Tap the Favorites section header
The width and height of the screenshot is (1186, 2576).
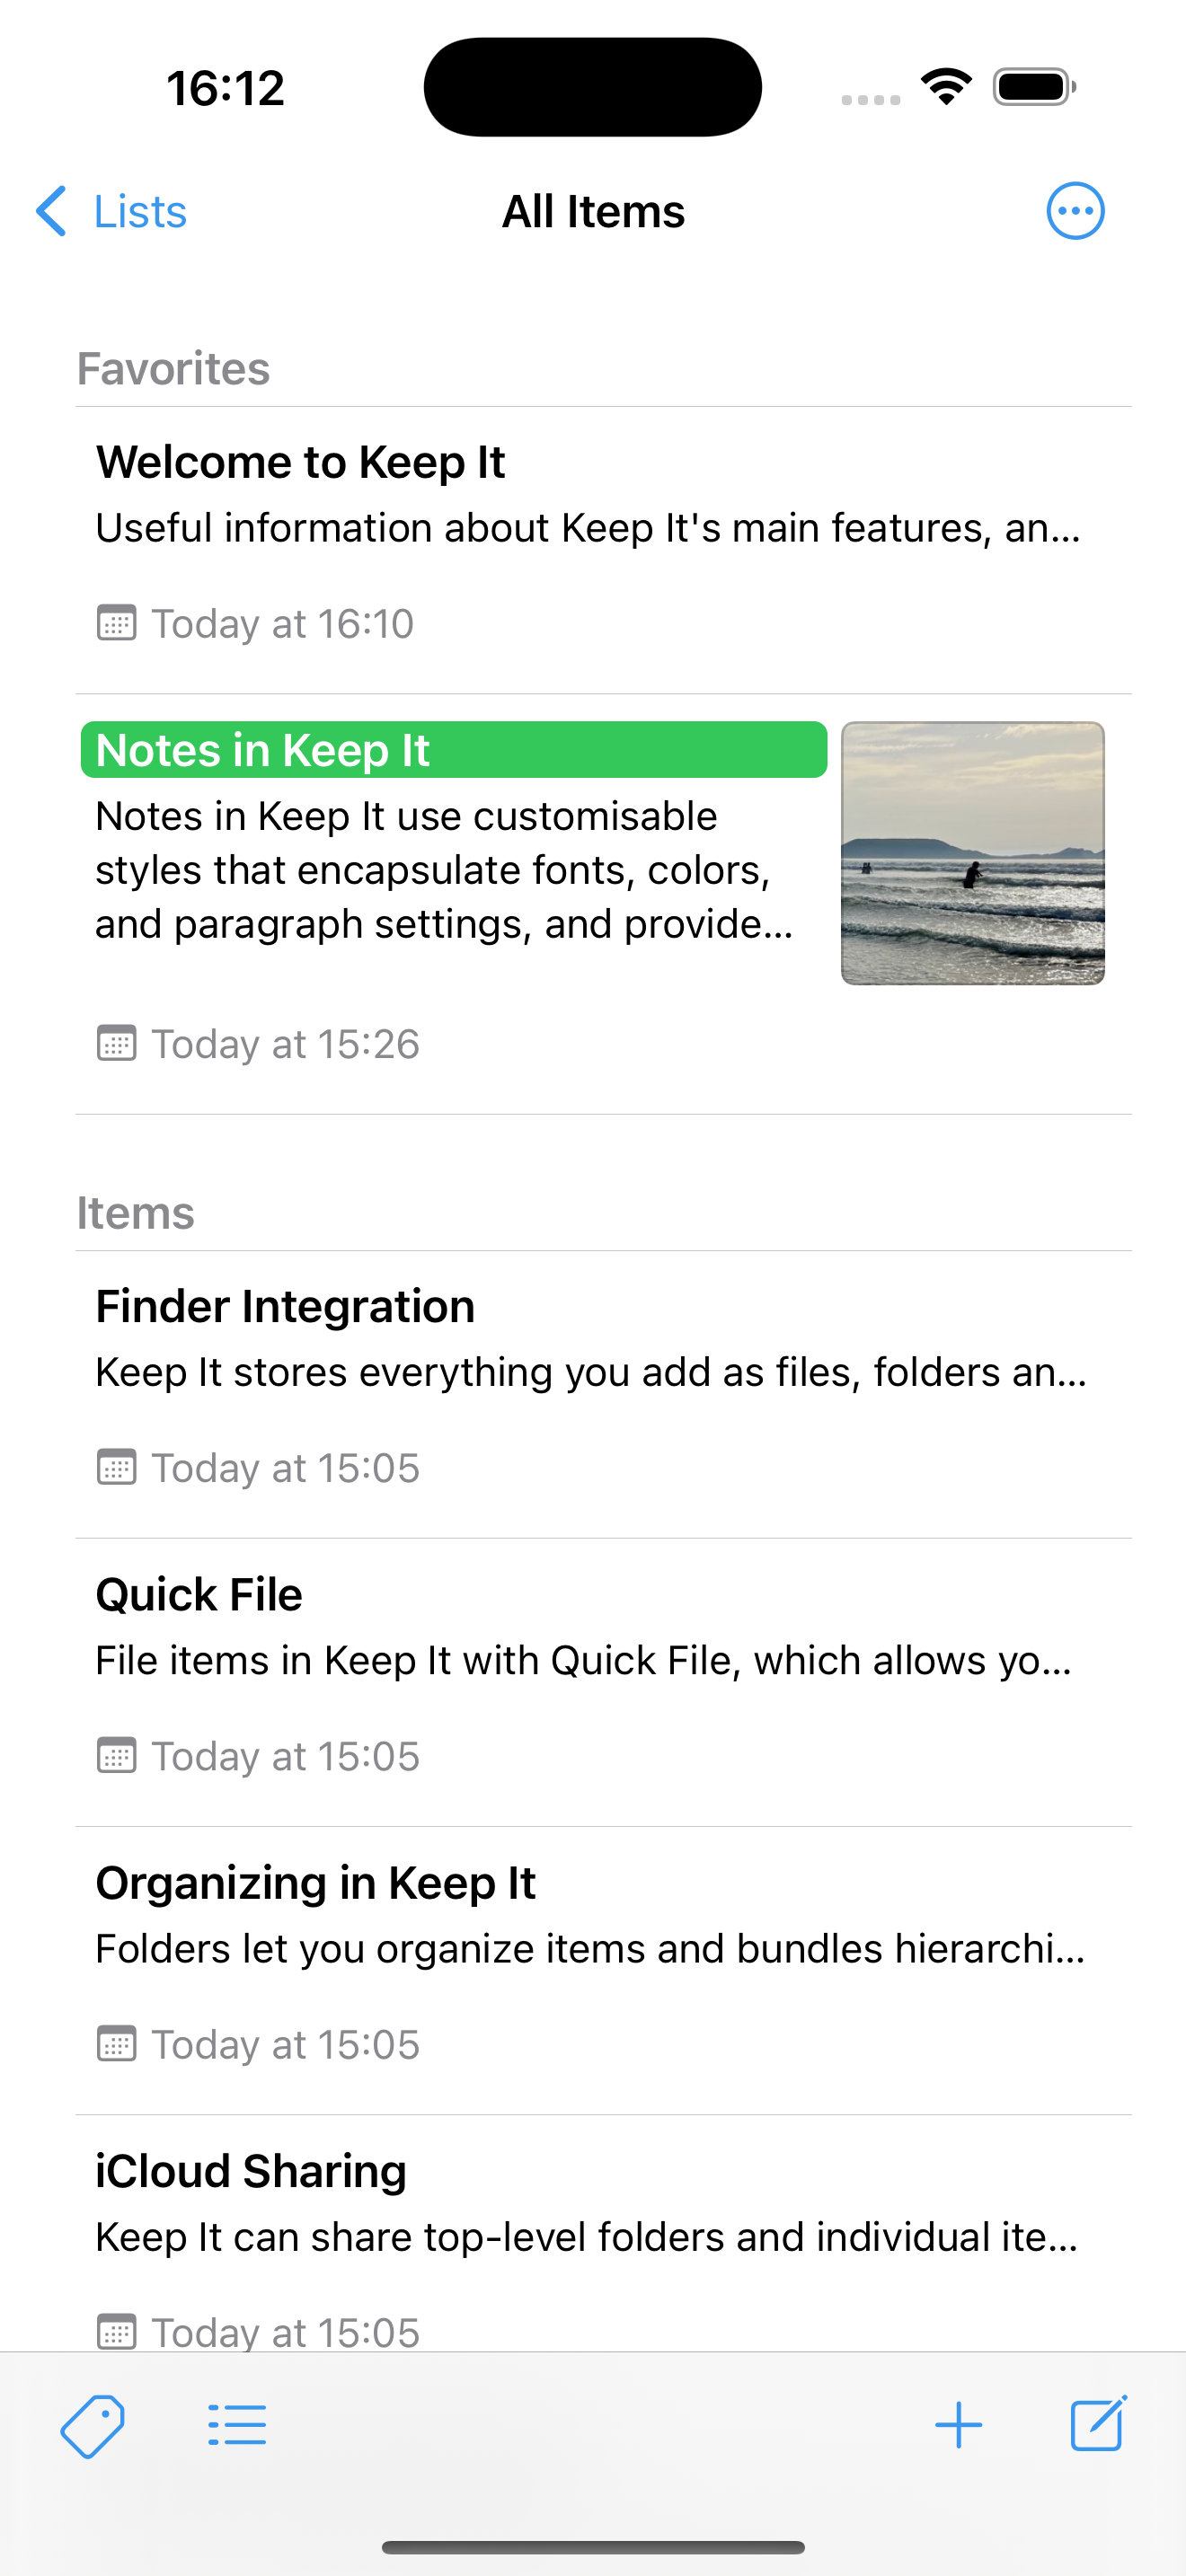(x=174, y=369)
